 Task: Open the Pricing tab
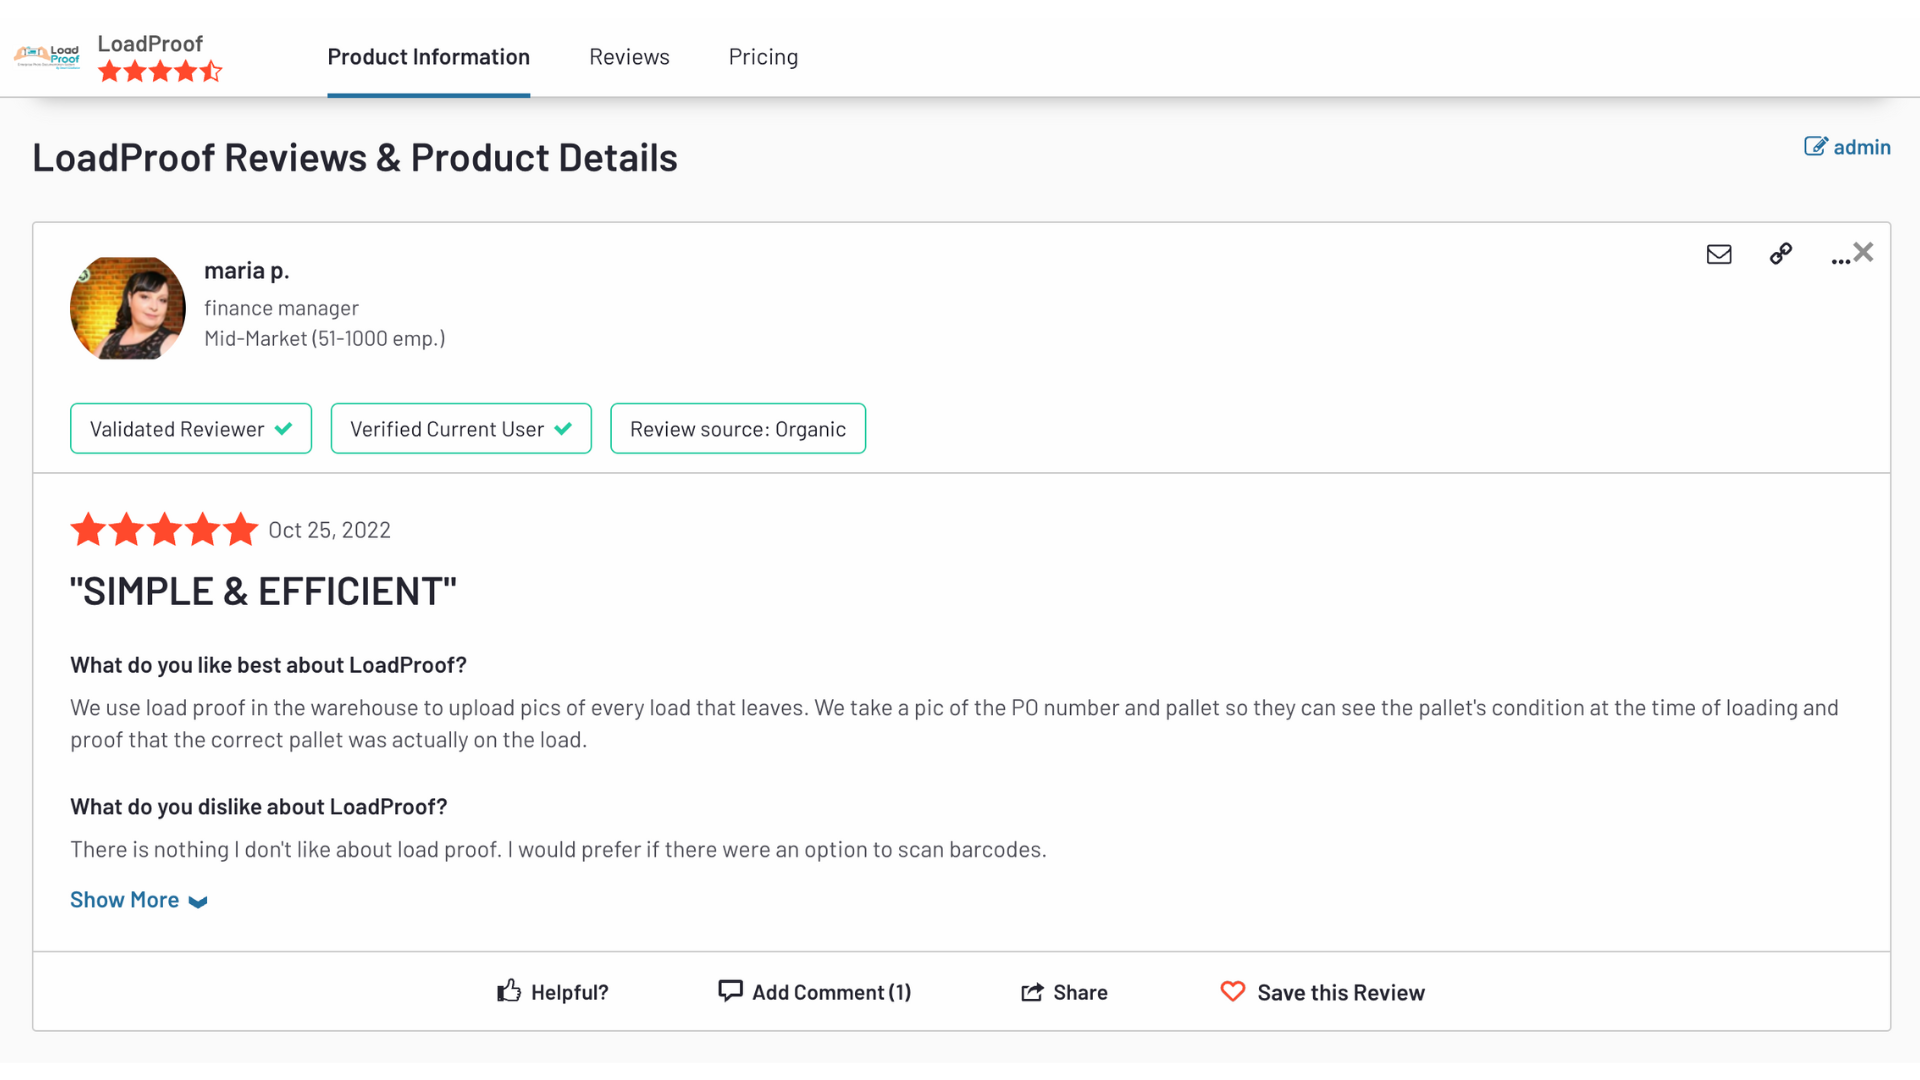pyautogui.click(x=763, y=57)
